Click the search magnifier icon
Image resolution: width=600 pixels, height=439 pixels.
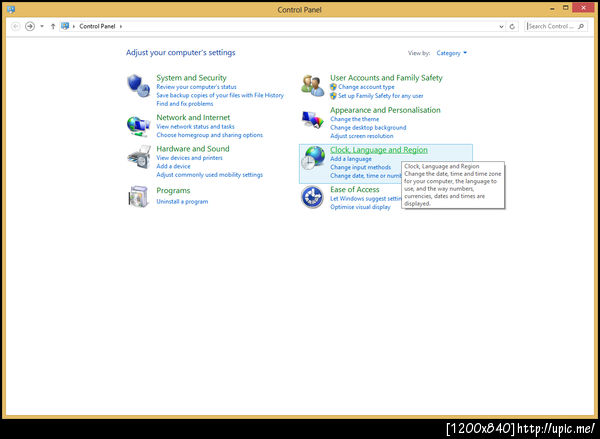(x=581, y=26)
